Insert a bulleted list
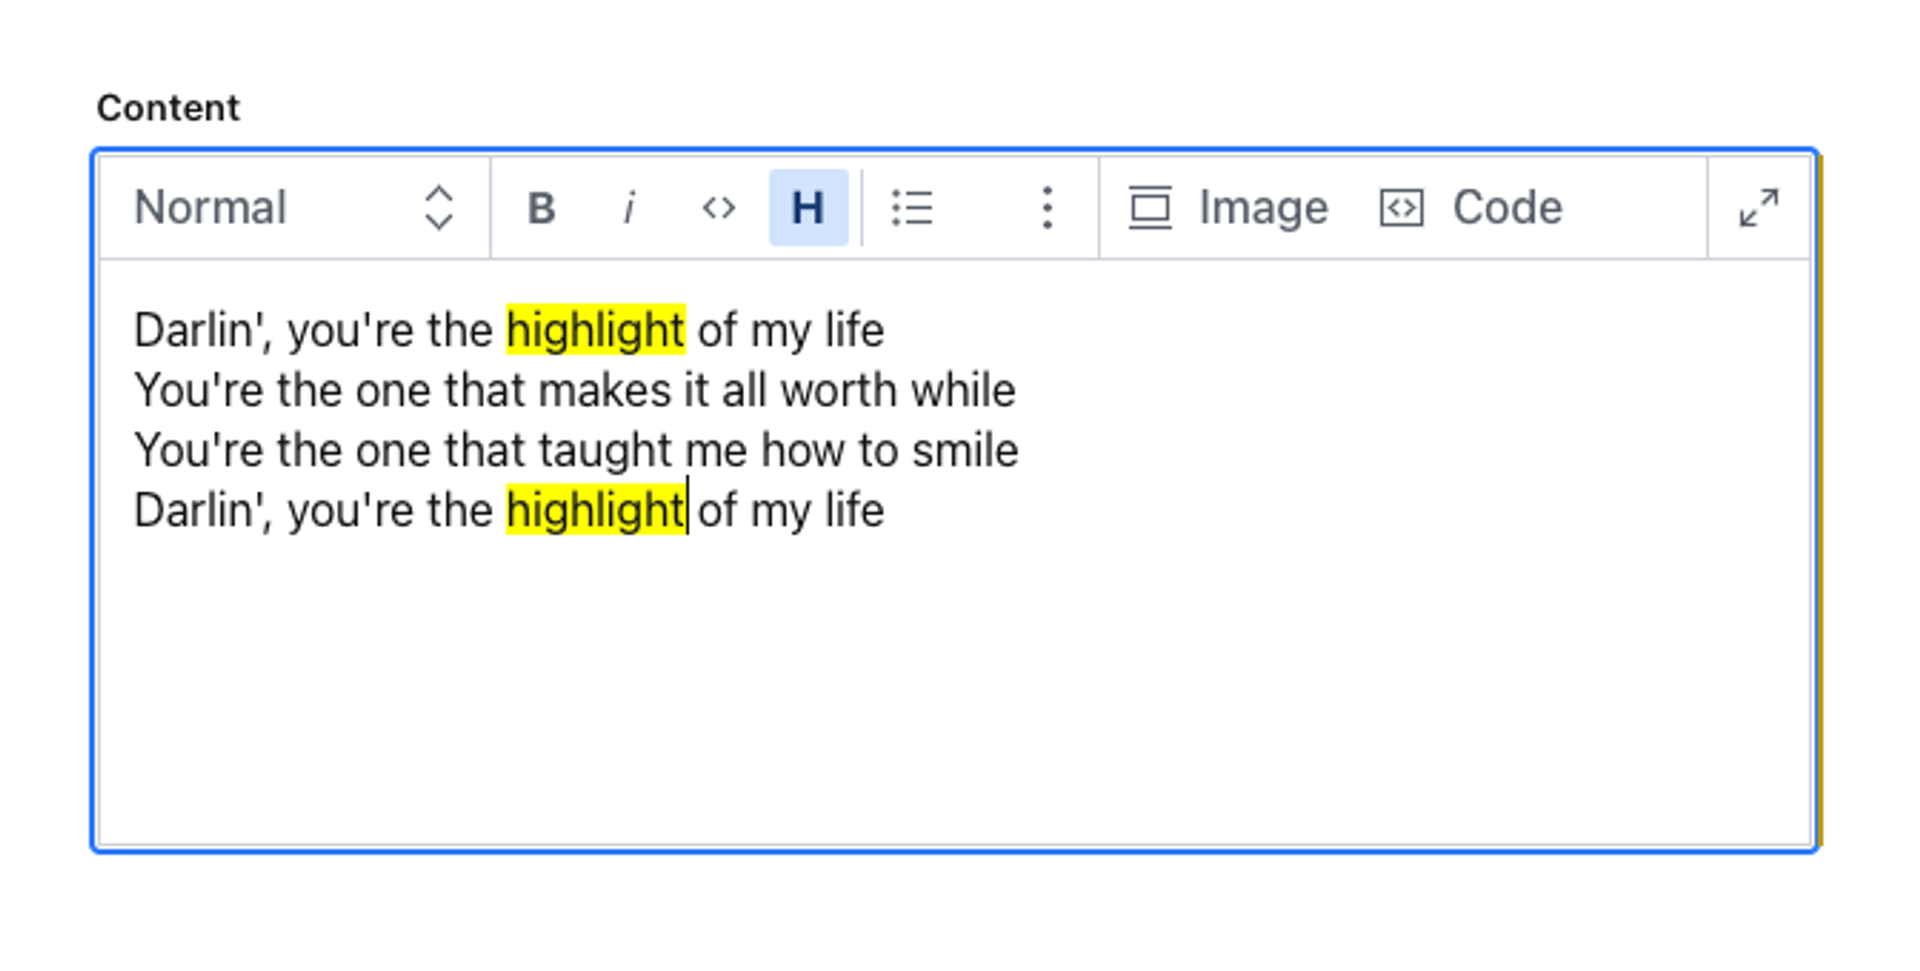The image size is (1920, 971). tap(912, 208)
